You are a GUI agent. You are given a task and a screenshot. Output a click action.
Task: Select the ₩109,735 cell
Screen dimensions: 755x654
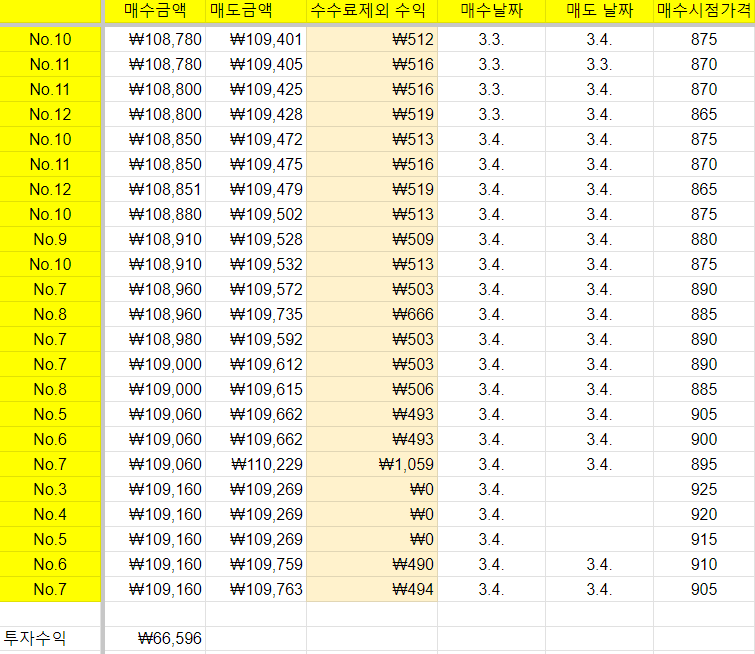[x=256, y=315]
